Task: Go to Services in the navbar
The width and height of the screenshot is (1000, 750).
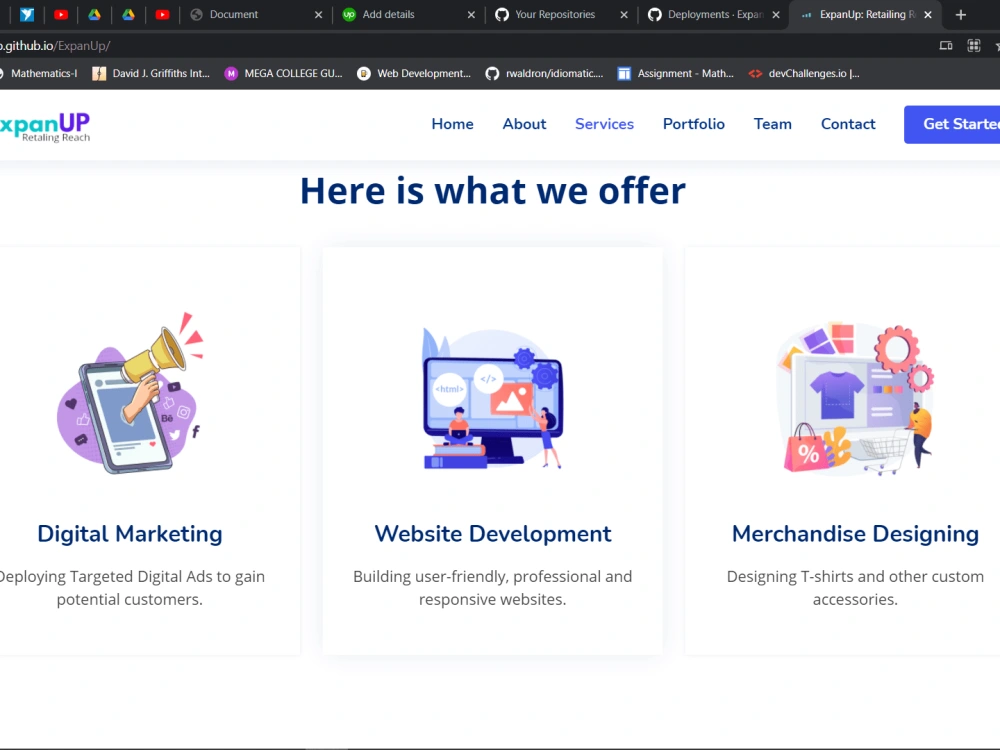Action: click(x=605, y=124)
